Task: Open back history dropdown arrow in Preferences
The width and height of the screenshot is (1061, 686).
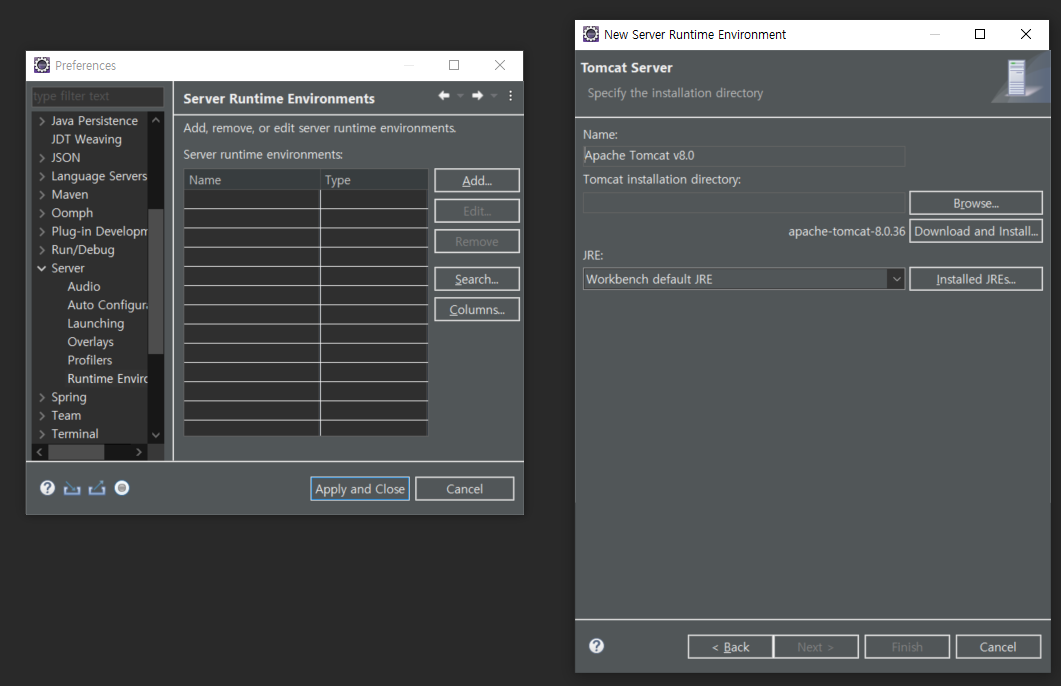Action: pyautogui.click(x=460, y=96)
